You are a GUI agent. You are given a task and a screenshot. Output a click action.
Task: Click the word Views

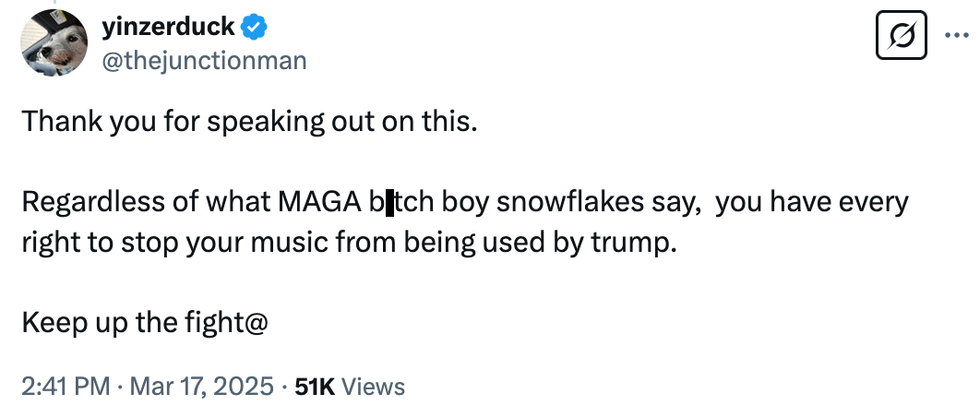click(373, 386)
